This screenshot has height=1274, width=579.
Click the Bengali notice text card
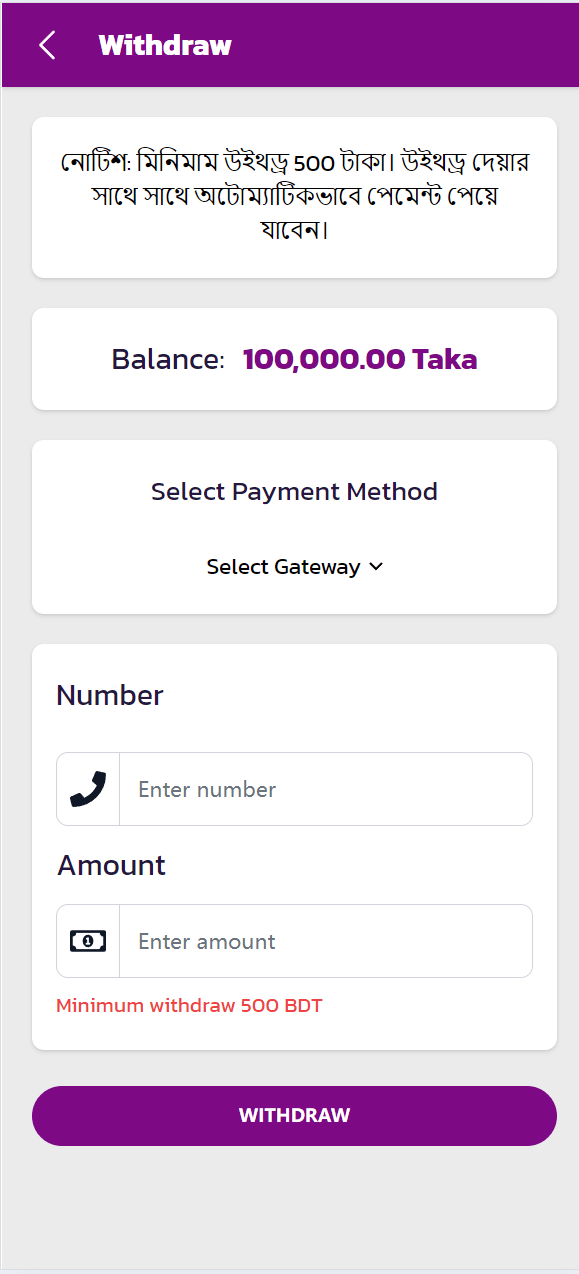coord(294,197)
